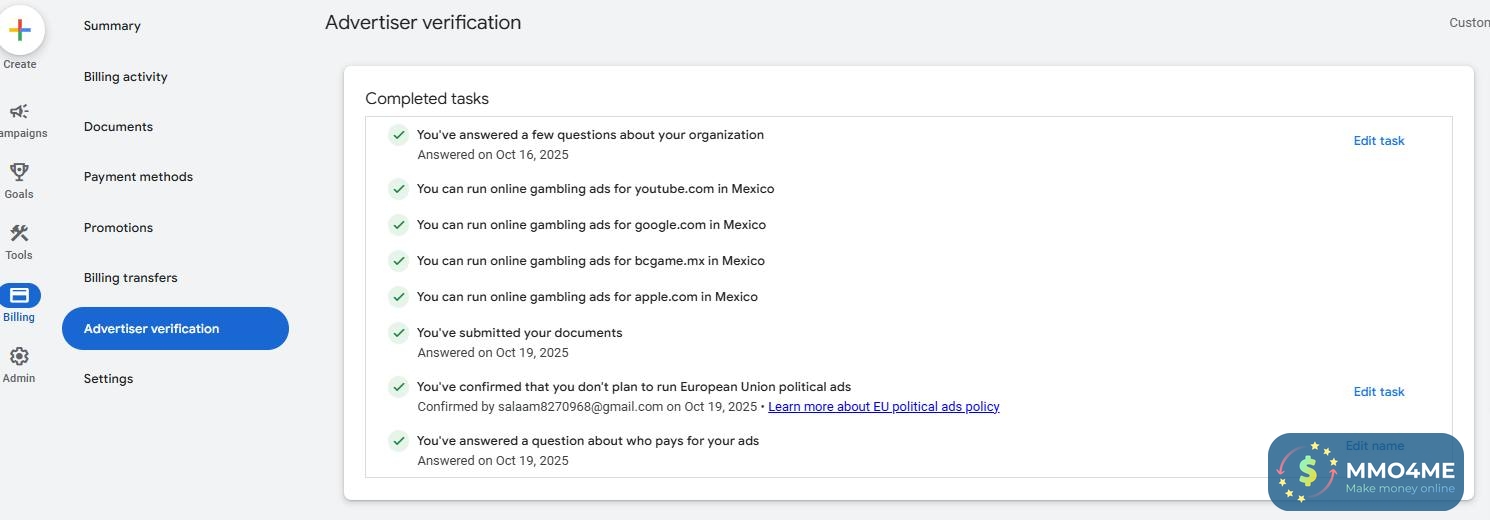1490x520 pixels.
Task: Click the checkmark for youtube.com gambling ads
Action: (398, 189)
